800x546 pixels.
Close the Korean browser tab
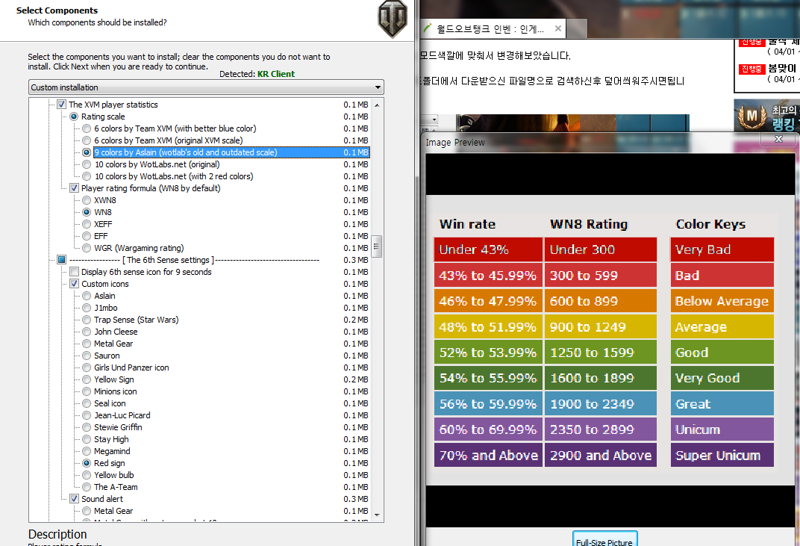point(558,29)
